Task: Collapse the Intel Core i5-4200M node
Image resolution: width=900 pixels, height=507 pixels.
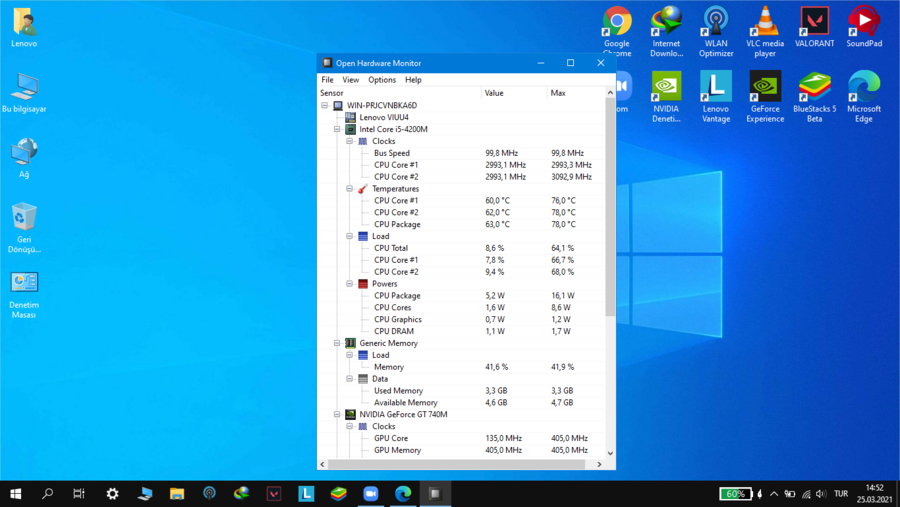Action: tap(337, 129)
